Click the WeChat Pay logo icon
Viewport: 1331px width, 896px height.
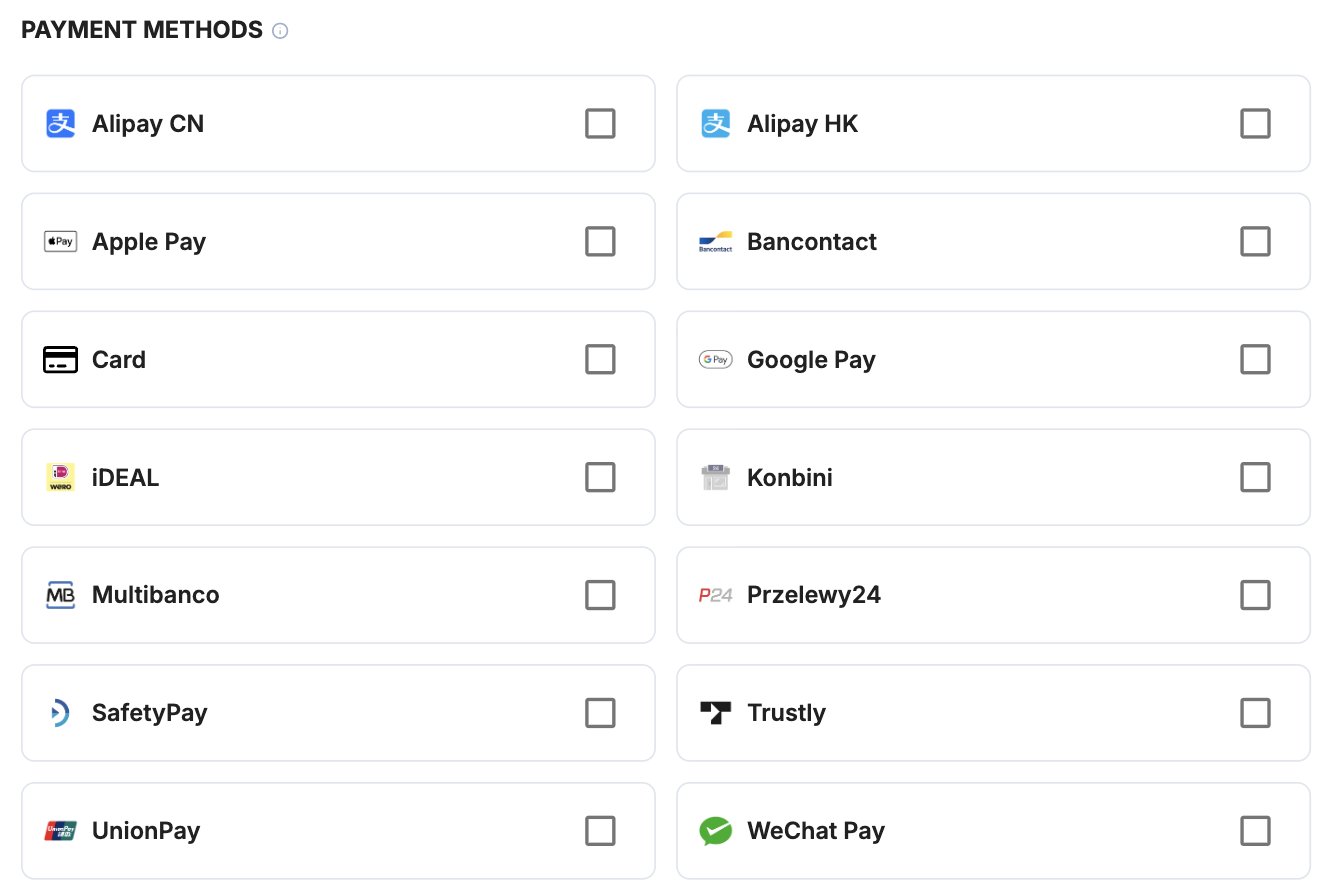716,831
